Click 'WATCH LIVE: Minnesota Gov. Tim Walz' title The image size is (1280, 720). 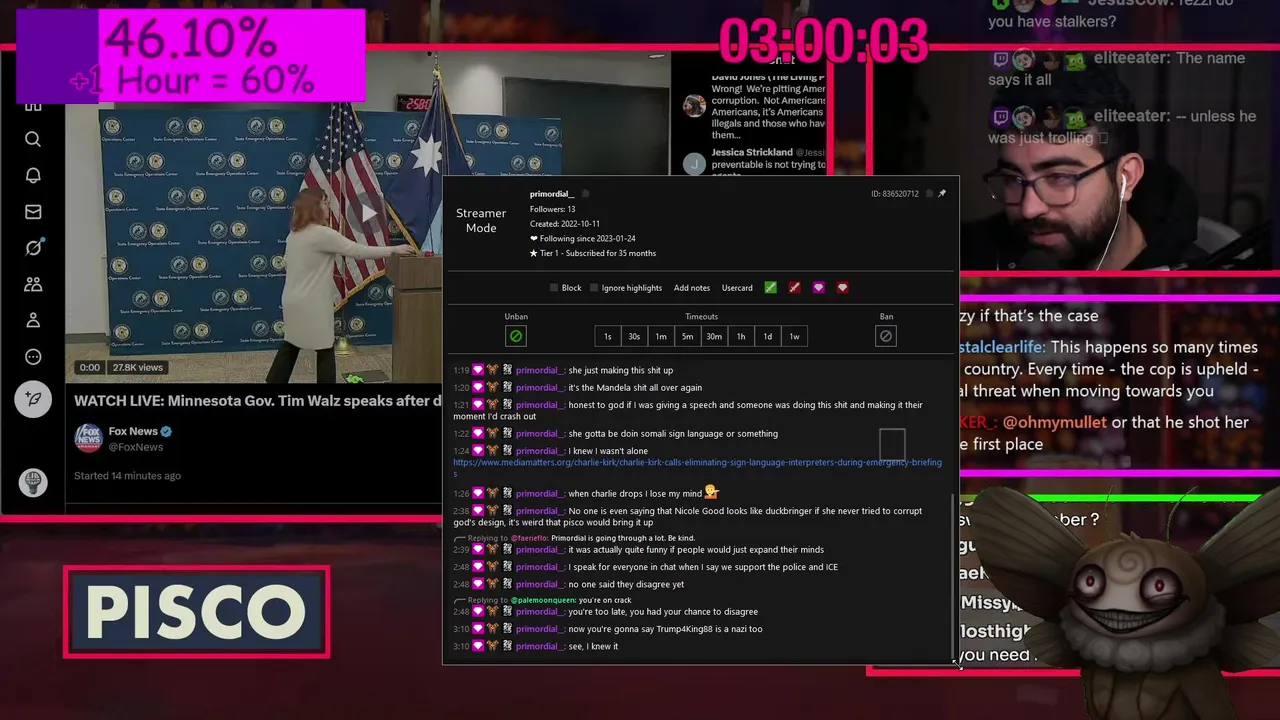pyautogui.click(x=258, y=401)
